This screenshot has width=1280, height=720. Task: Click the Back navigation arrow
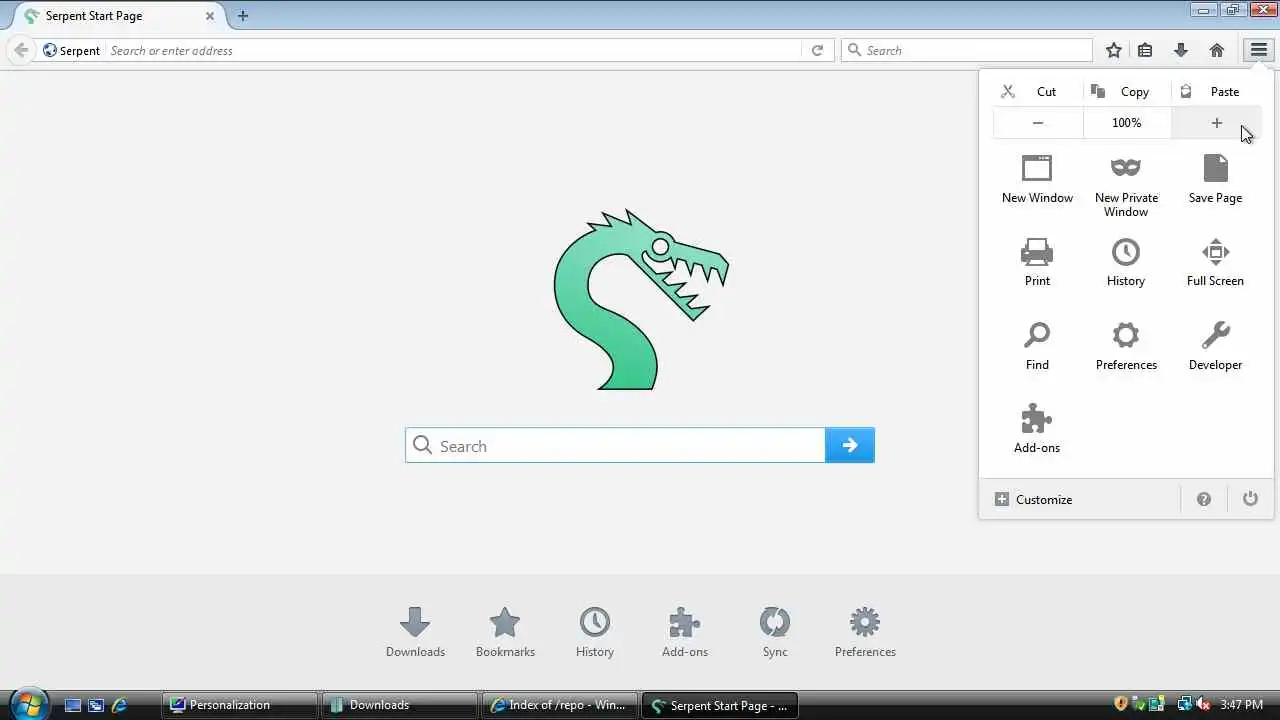point(21,50)
